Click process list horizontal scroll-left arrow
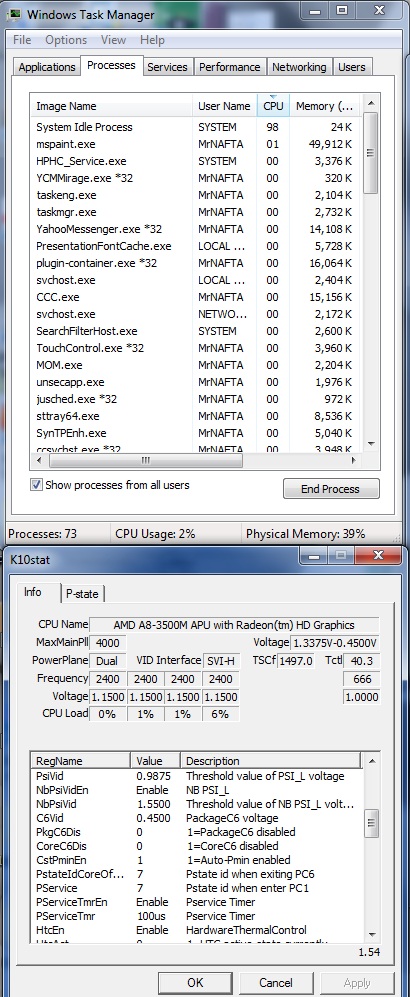This screenshot has width=410, height=997. [x=38, y=460]
